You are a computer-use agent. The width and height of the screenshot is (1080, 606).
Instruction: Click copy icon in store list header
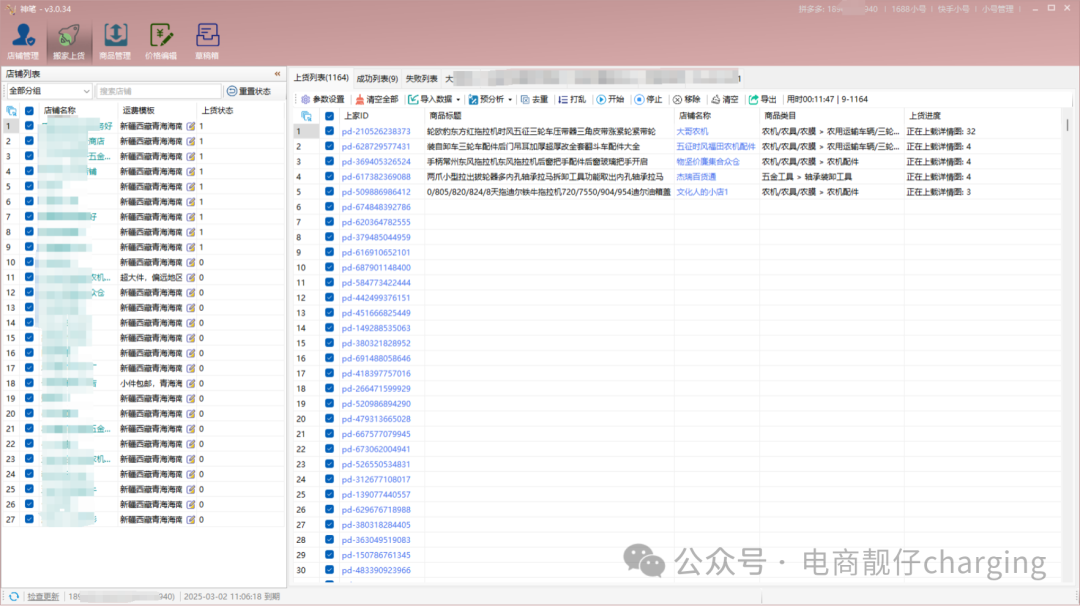coord(12,110)
